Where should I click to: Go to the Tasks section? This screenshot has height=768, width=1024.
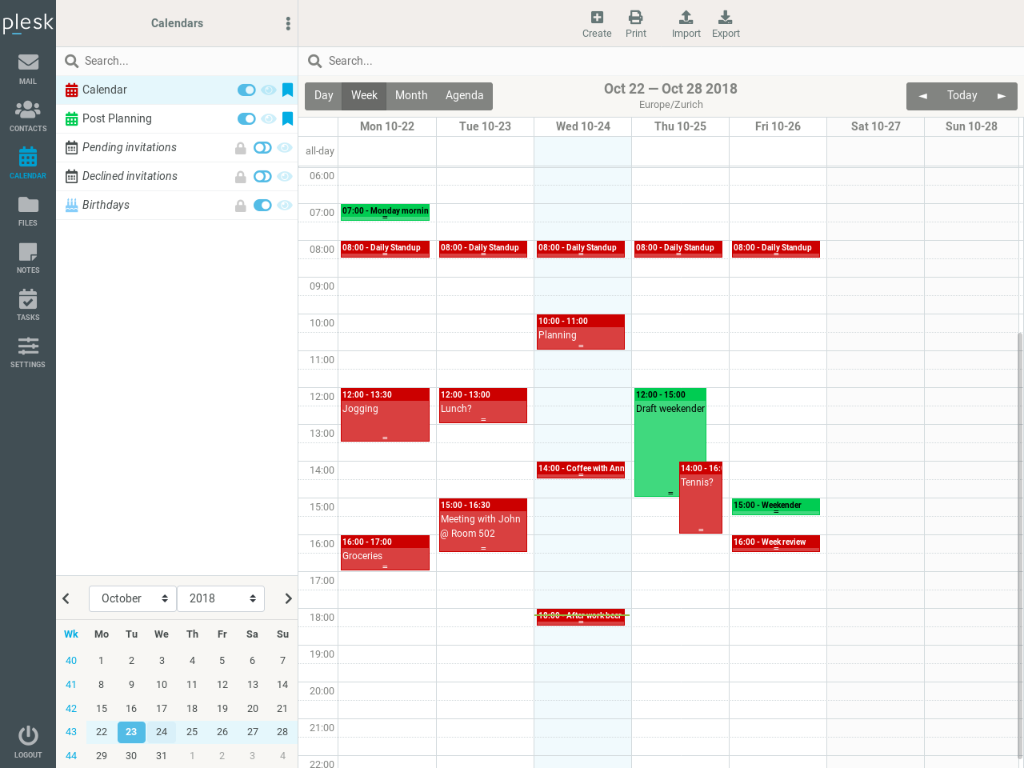[28, 304]
